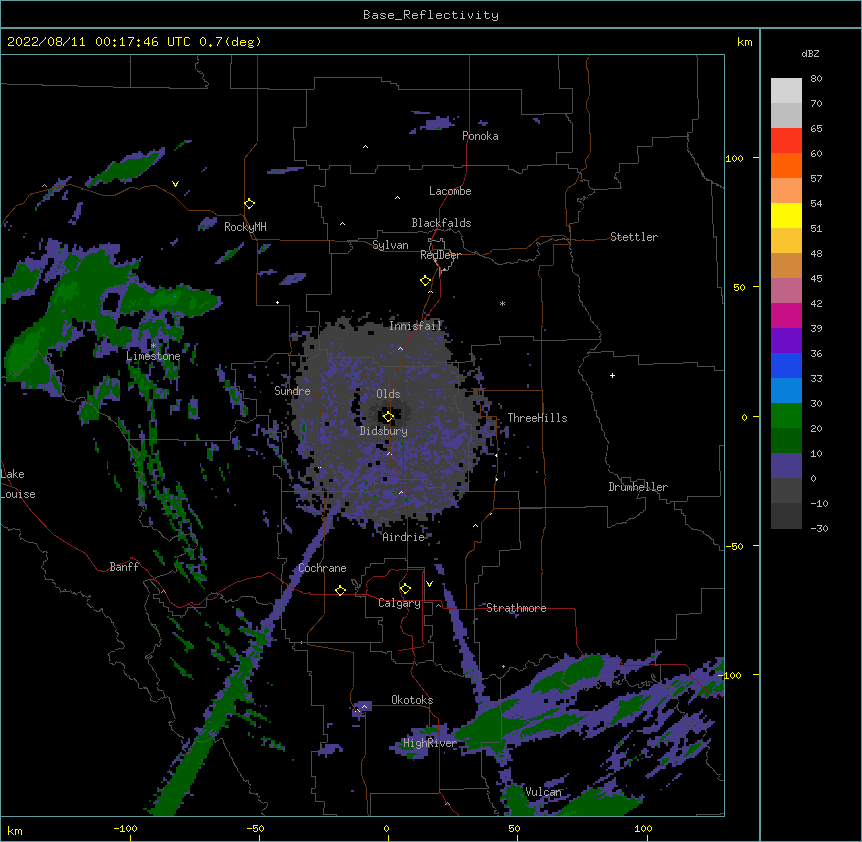862x842 pixels.
Task: Click the yellow diamond marker above Calgary label
Action: (405, 589)
